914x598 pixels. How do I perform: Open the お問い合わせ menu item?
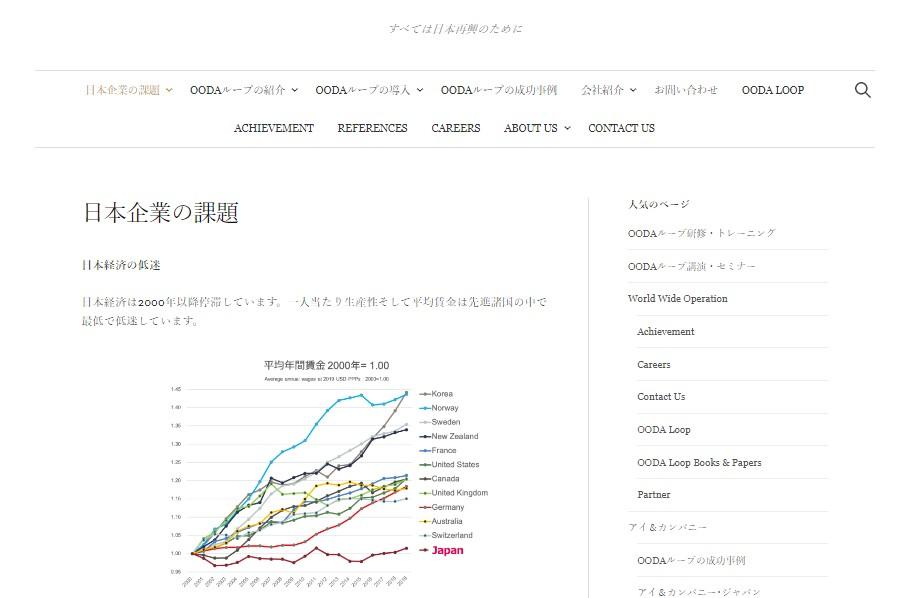(686, 90)
